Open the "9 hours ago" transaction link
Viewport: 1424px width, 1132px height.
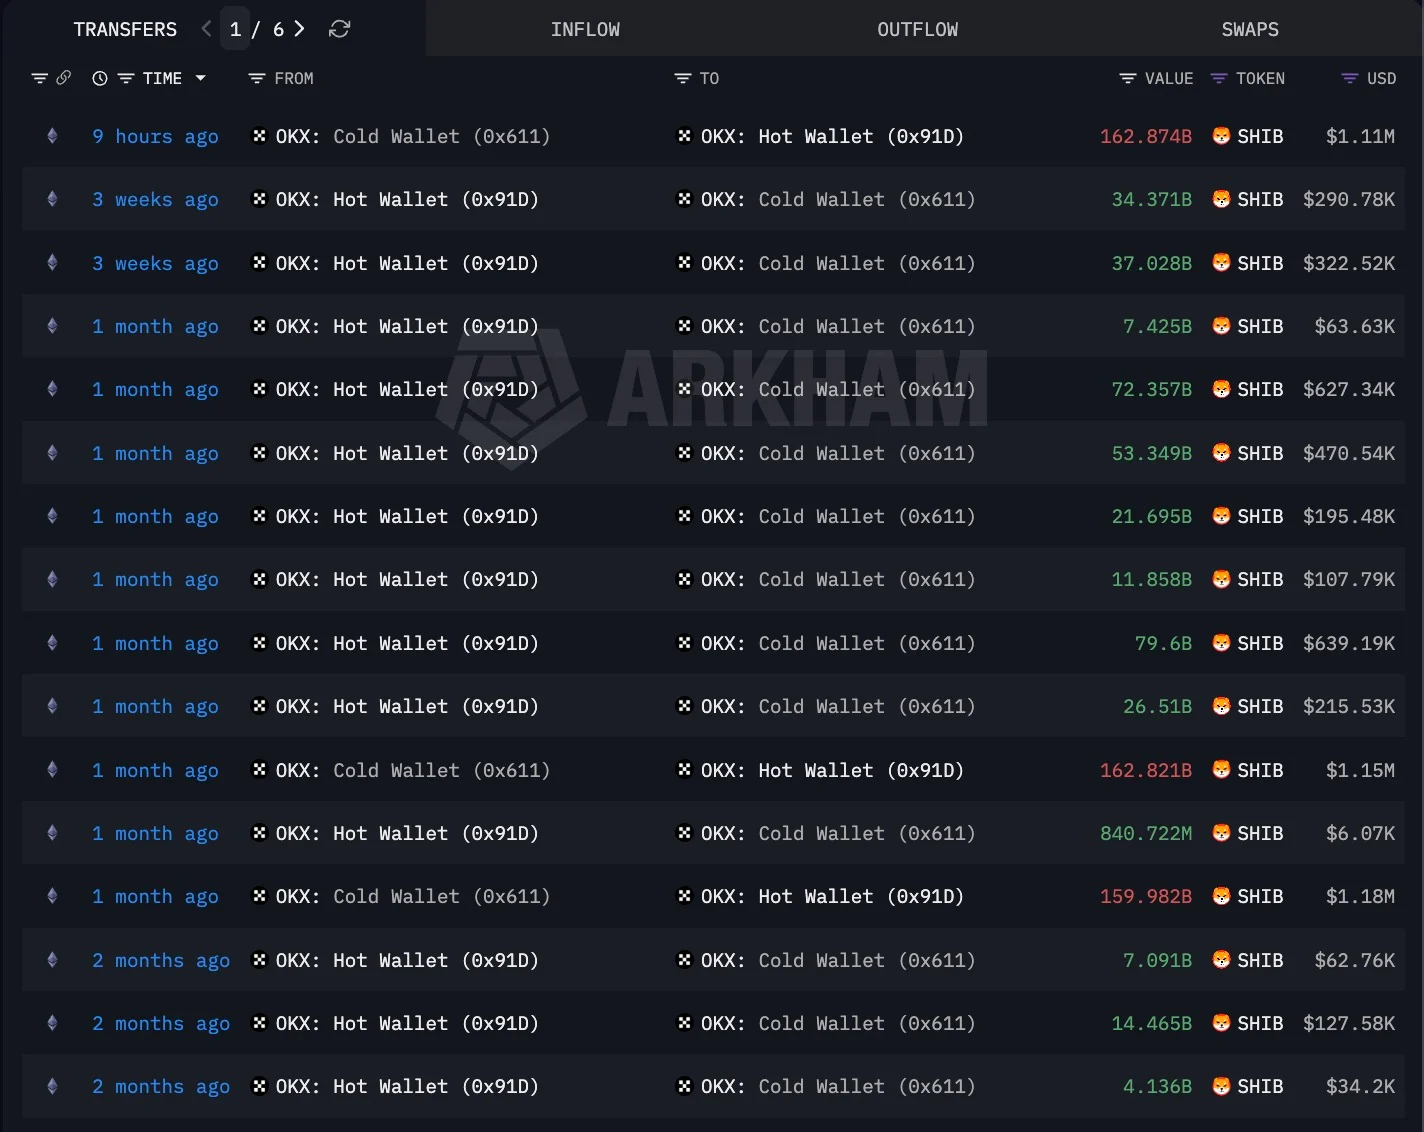tap(155, 136)
